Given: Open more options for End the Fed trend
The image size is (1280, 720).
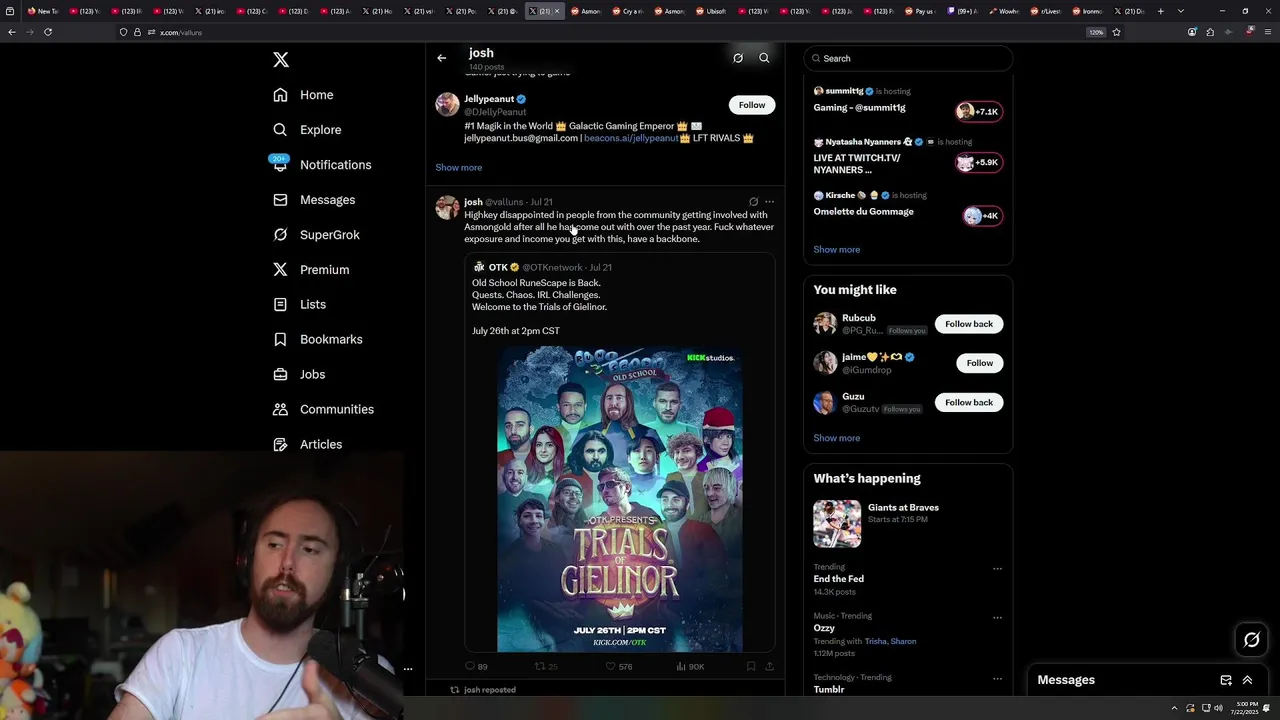Looking at the screenshot, I should (997, 569).
